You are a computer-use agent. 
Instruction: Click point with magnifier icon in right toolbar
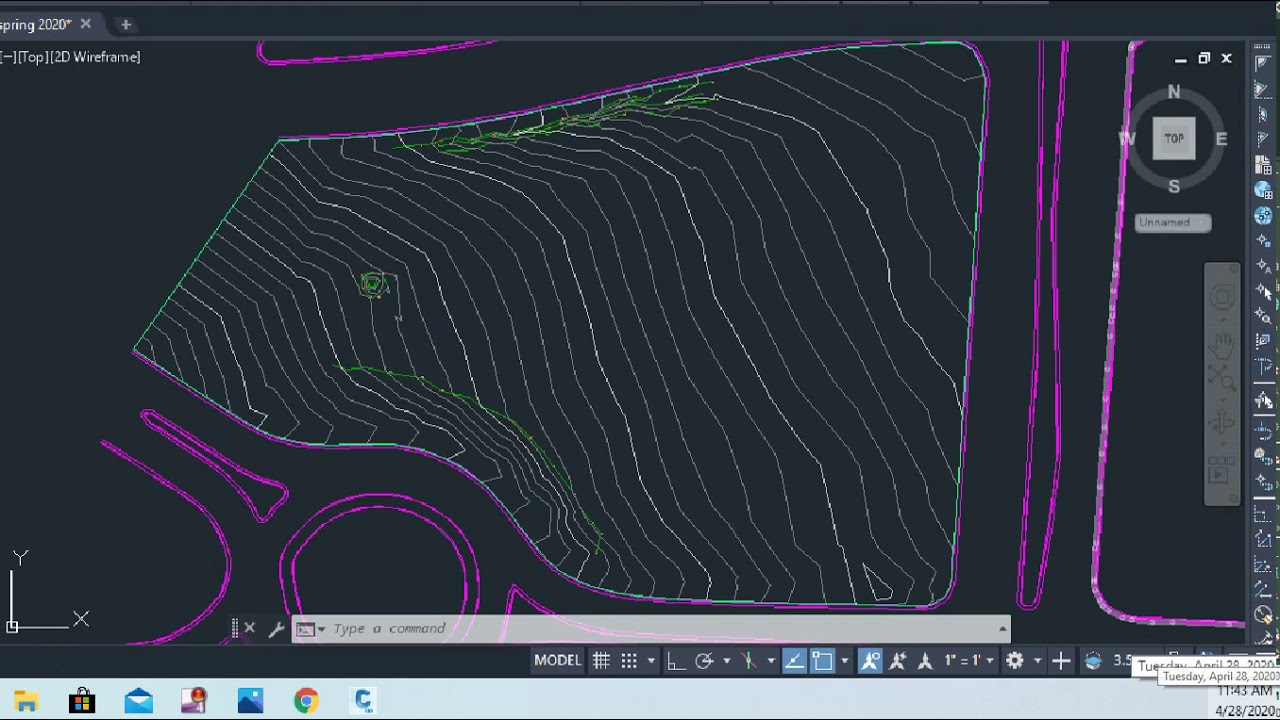1263,317
